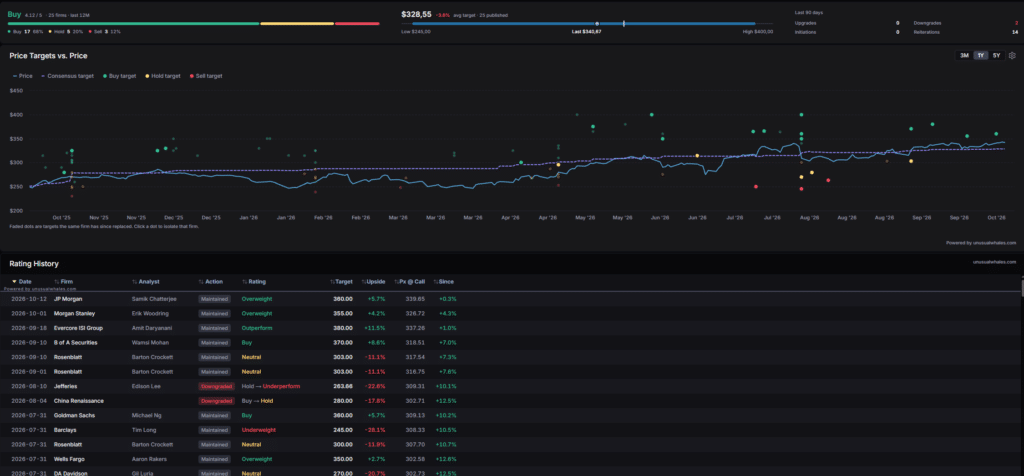Sort the table by Analyst column

point(144,281)
